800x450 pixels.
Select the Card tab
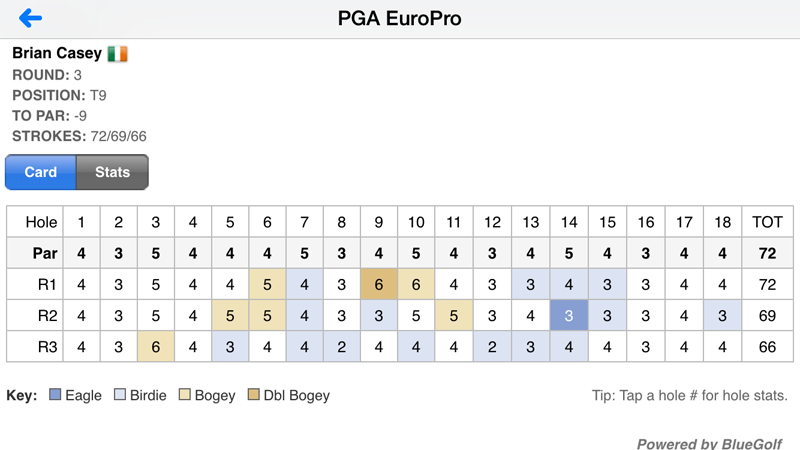41,172
